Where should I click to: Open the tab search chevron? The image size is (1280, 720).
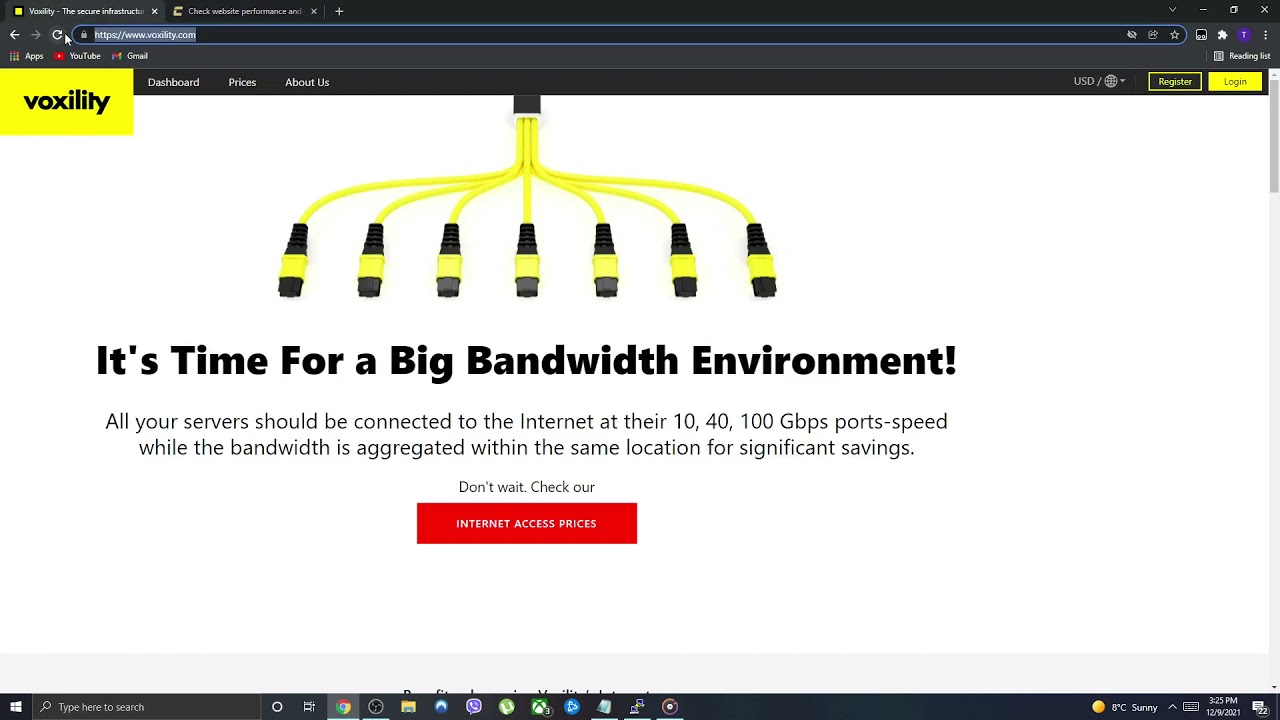[x=1172, y=10]
